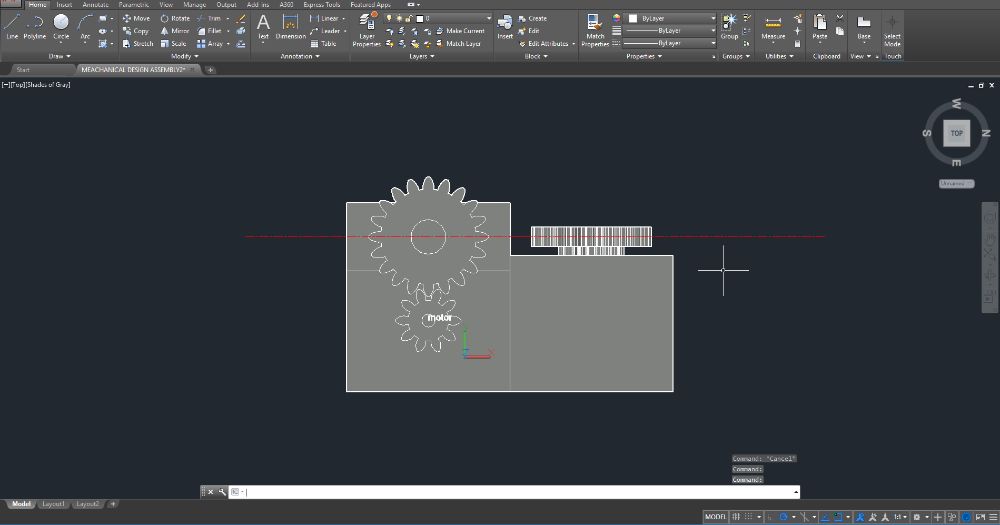Select the Text annotation tool
Image resolution: width=1000 pixels, height=525 pixels.
coord(263,27)
